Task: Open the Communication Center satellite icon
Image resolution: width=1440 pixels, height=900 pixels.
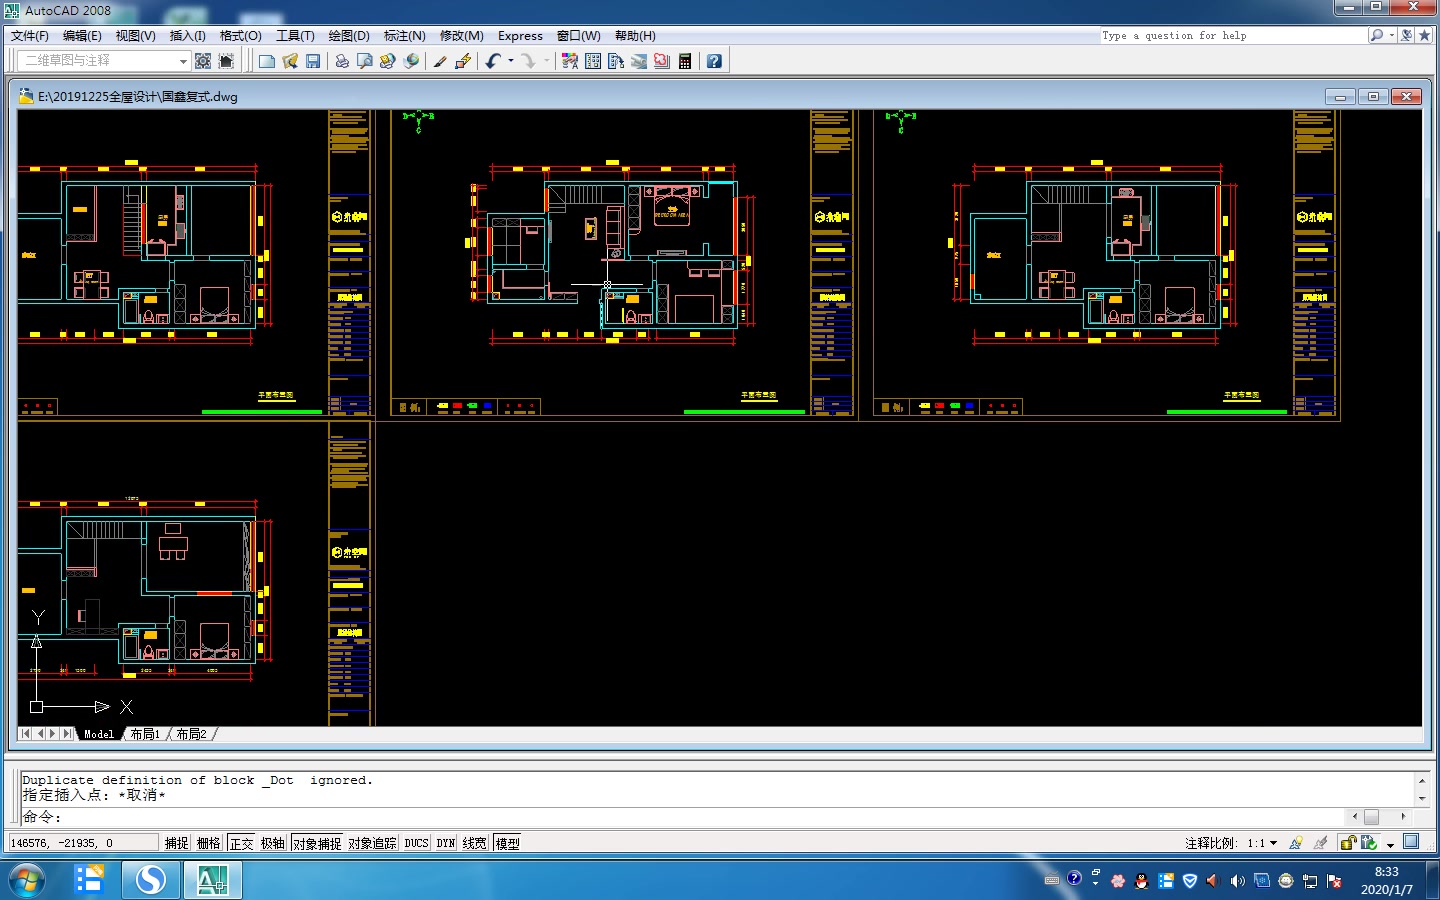Action: click(1407, 35)
